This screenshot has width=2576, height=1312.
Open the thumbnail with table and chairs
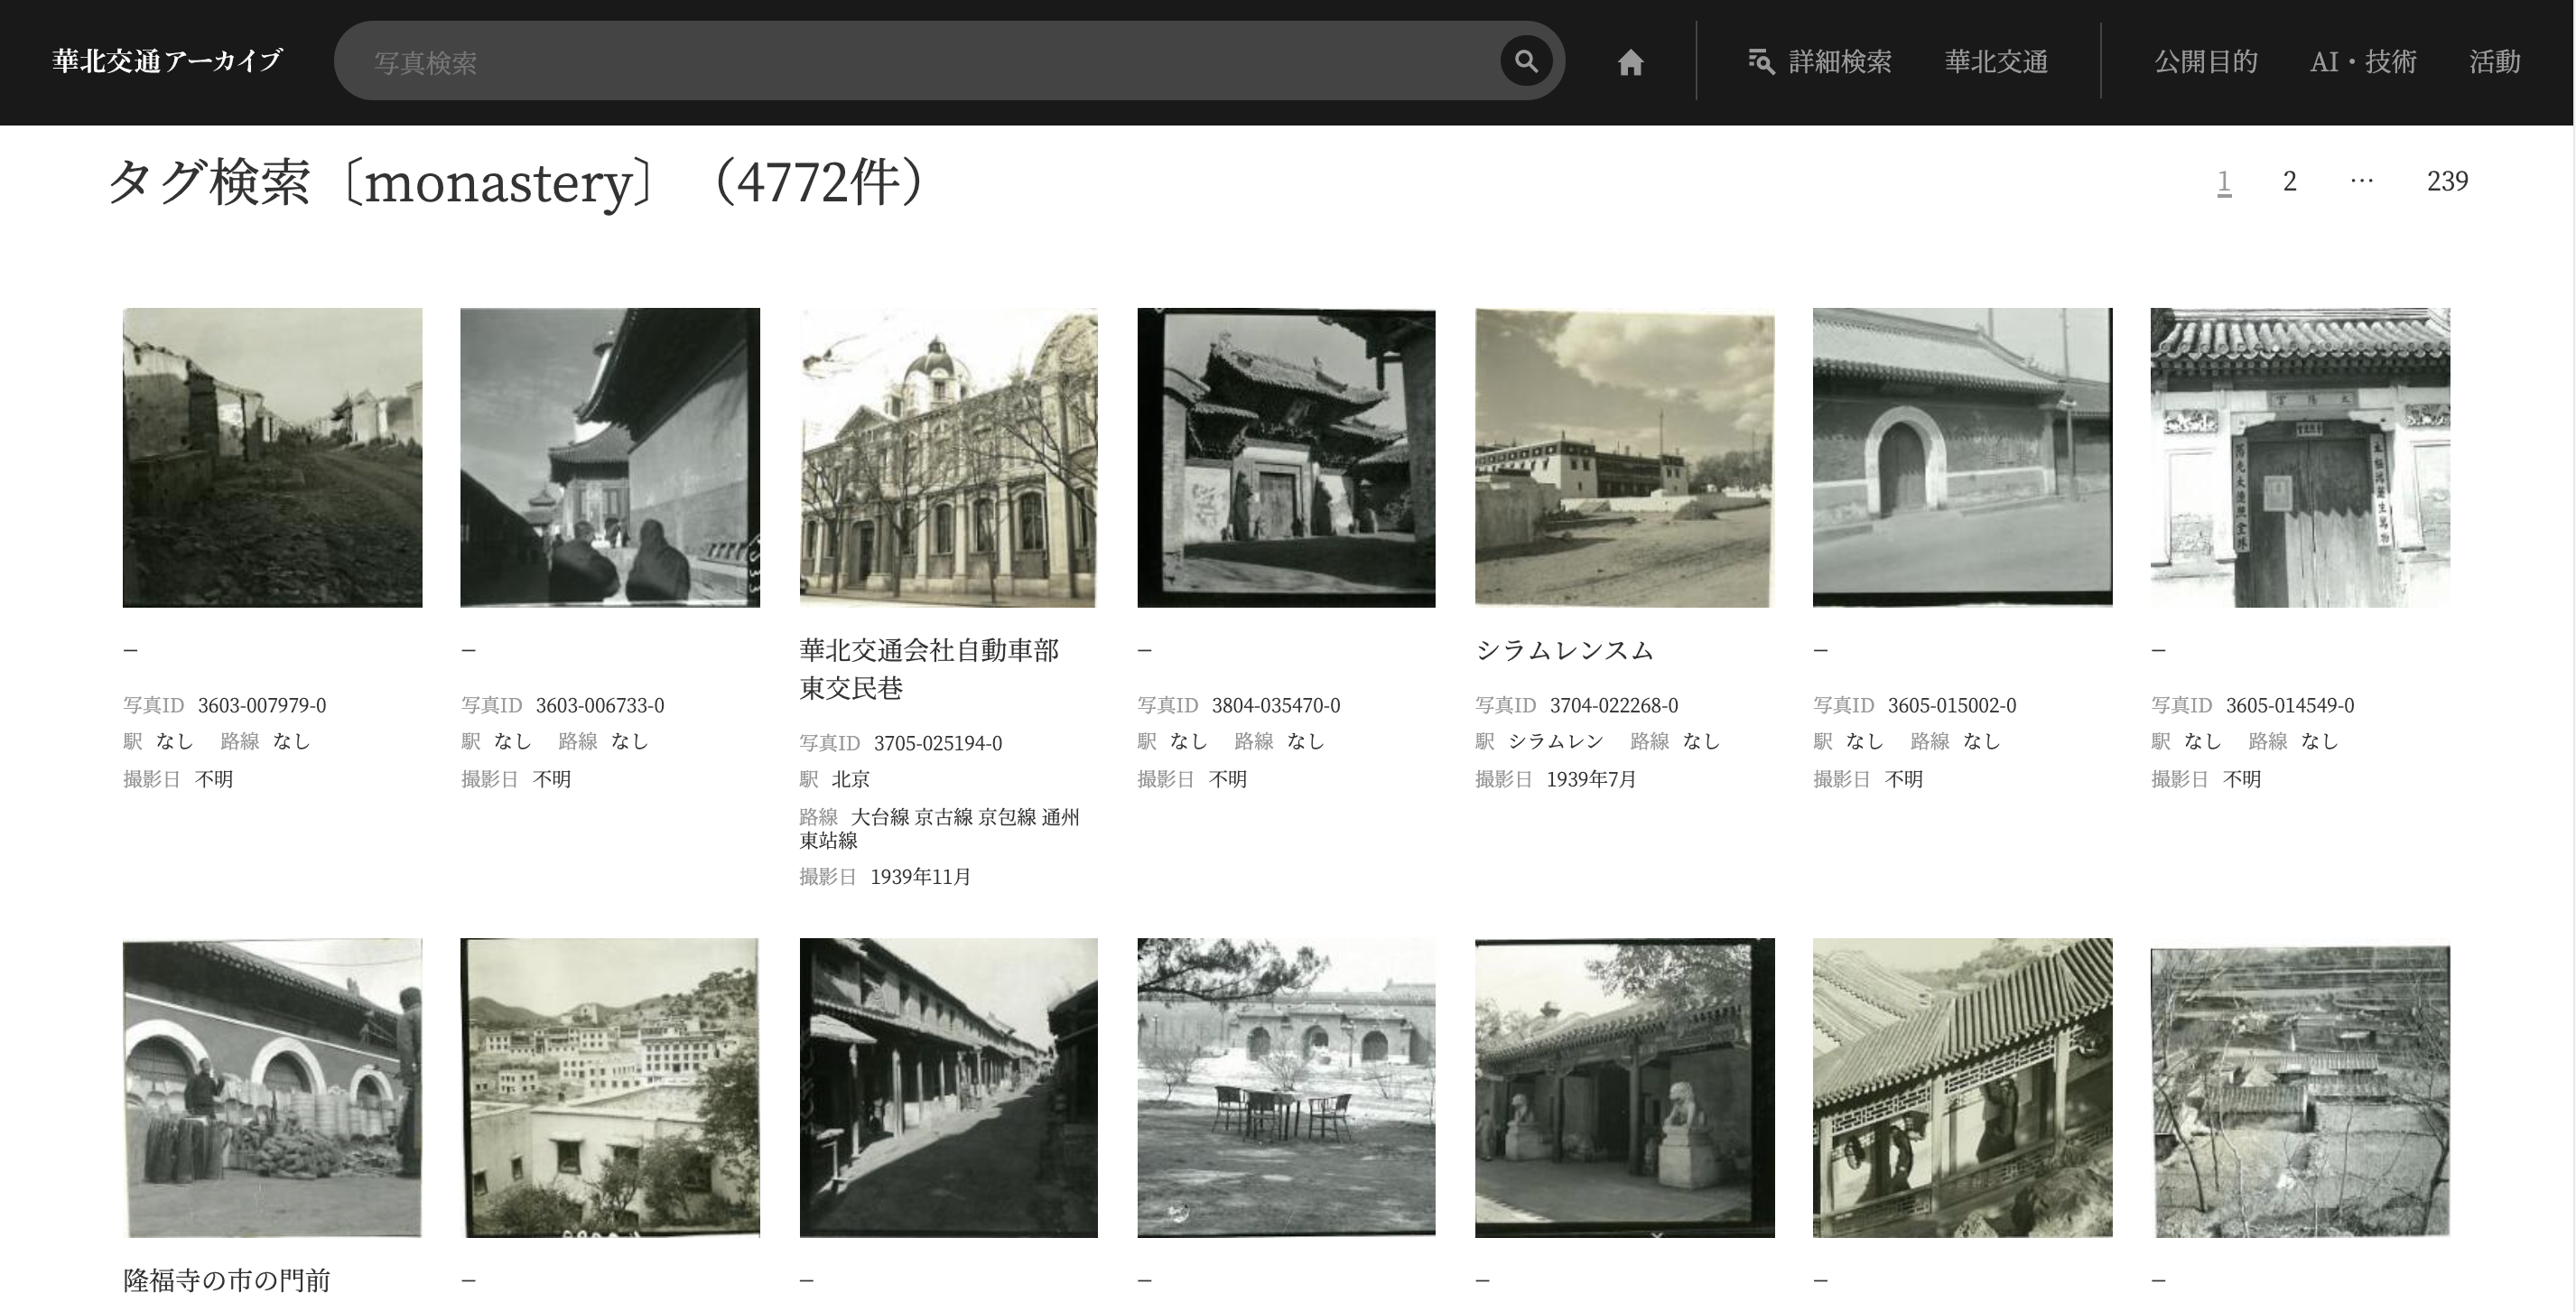pos(1286,1087)
